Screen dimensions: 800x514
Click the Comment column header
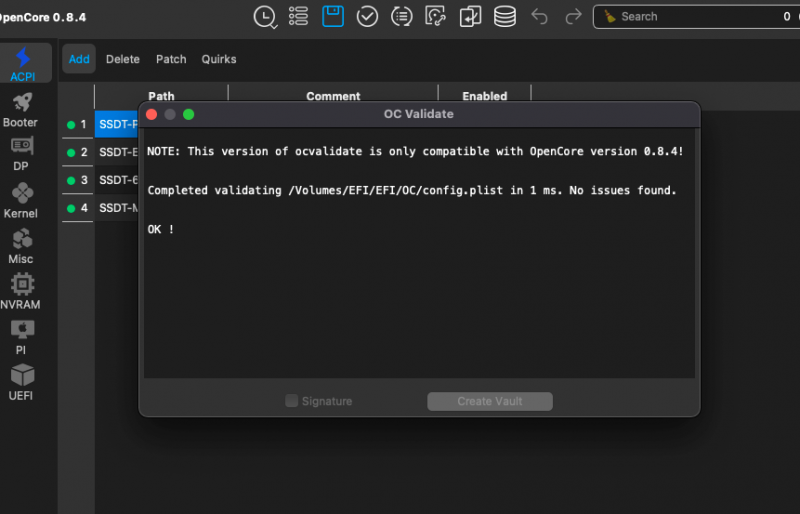coord(333,96)
